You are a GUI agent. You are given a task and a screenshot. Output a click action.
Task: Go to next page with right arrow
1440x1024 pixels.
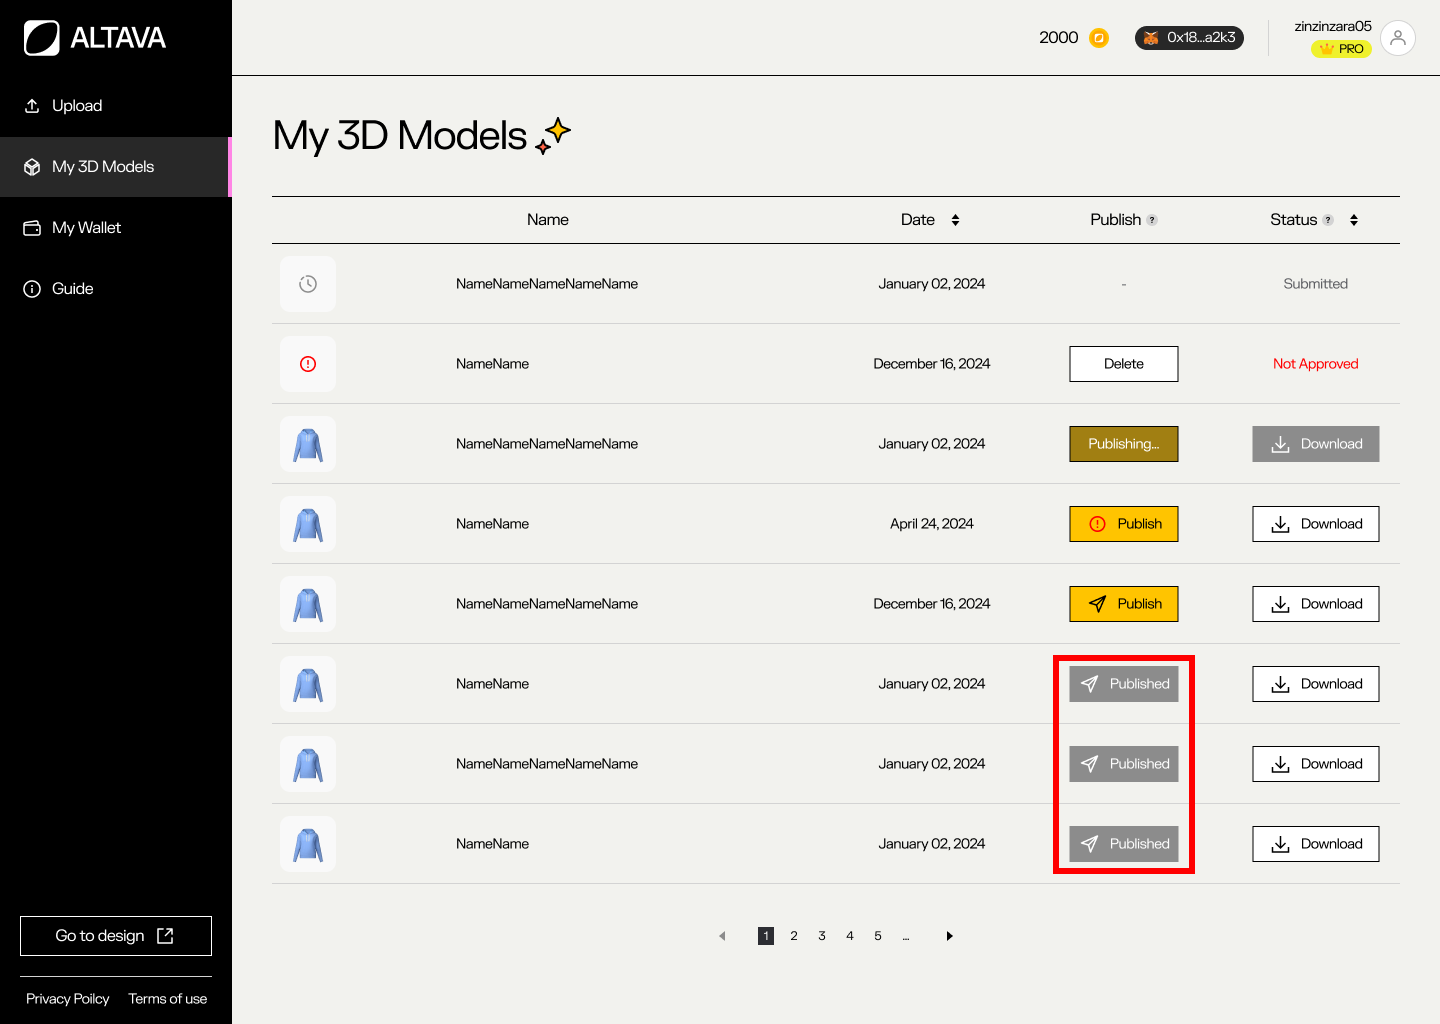pyautogui.click(x=949, y=936)
